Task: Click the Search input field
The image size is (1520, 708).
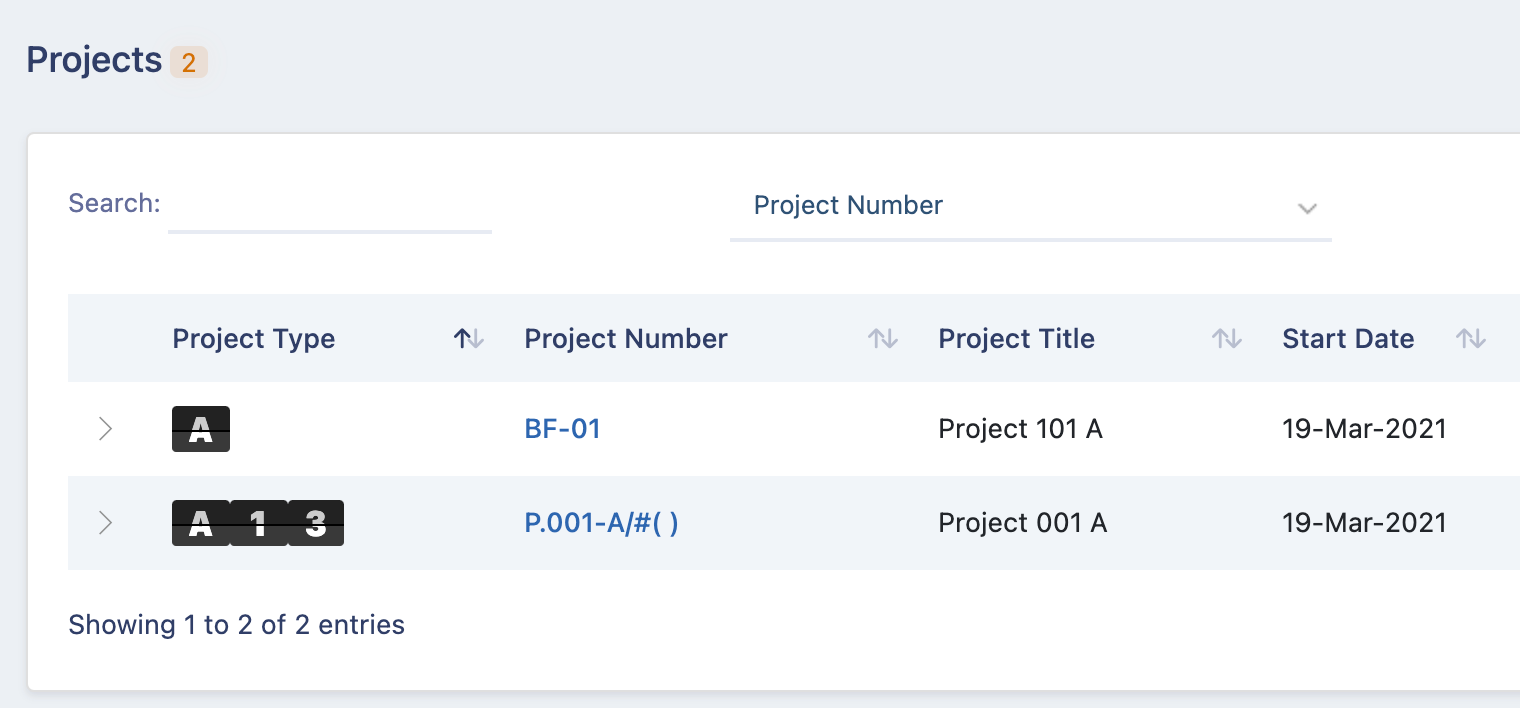Action: [x=329, y=206]
